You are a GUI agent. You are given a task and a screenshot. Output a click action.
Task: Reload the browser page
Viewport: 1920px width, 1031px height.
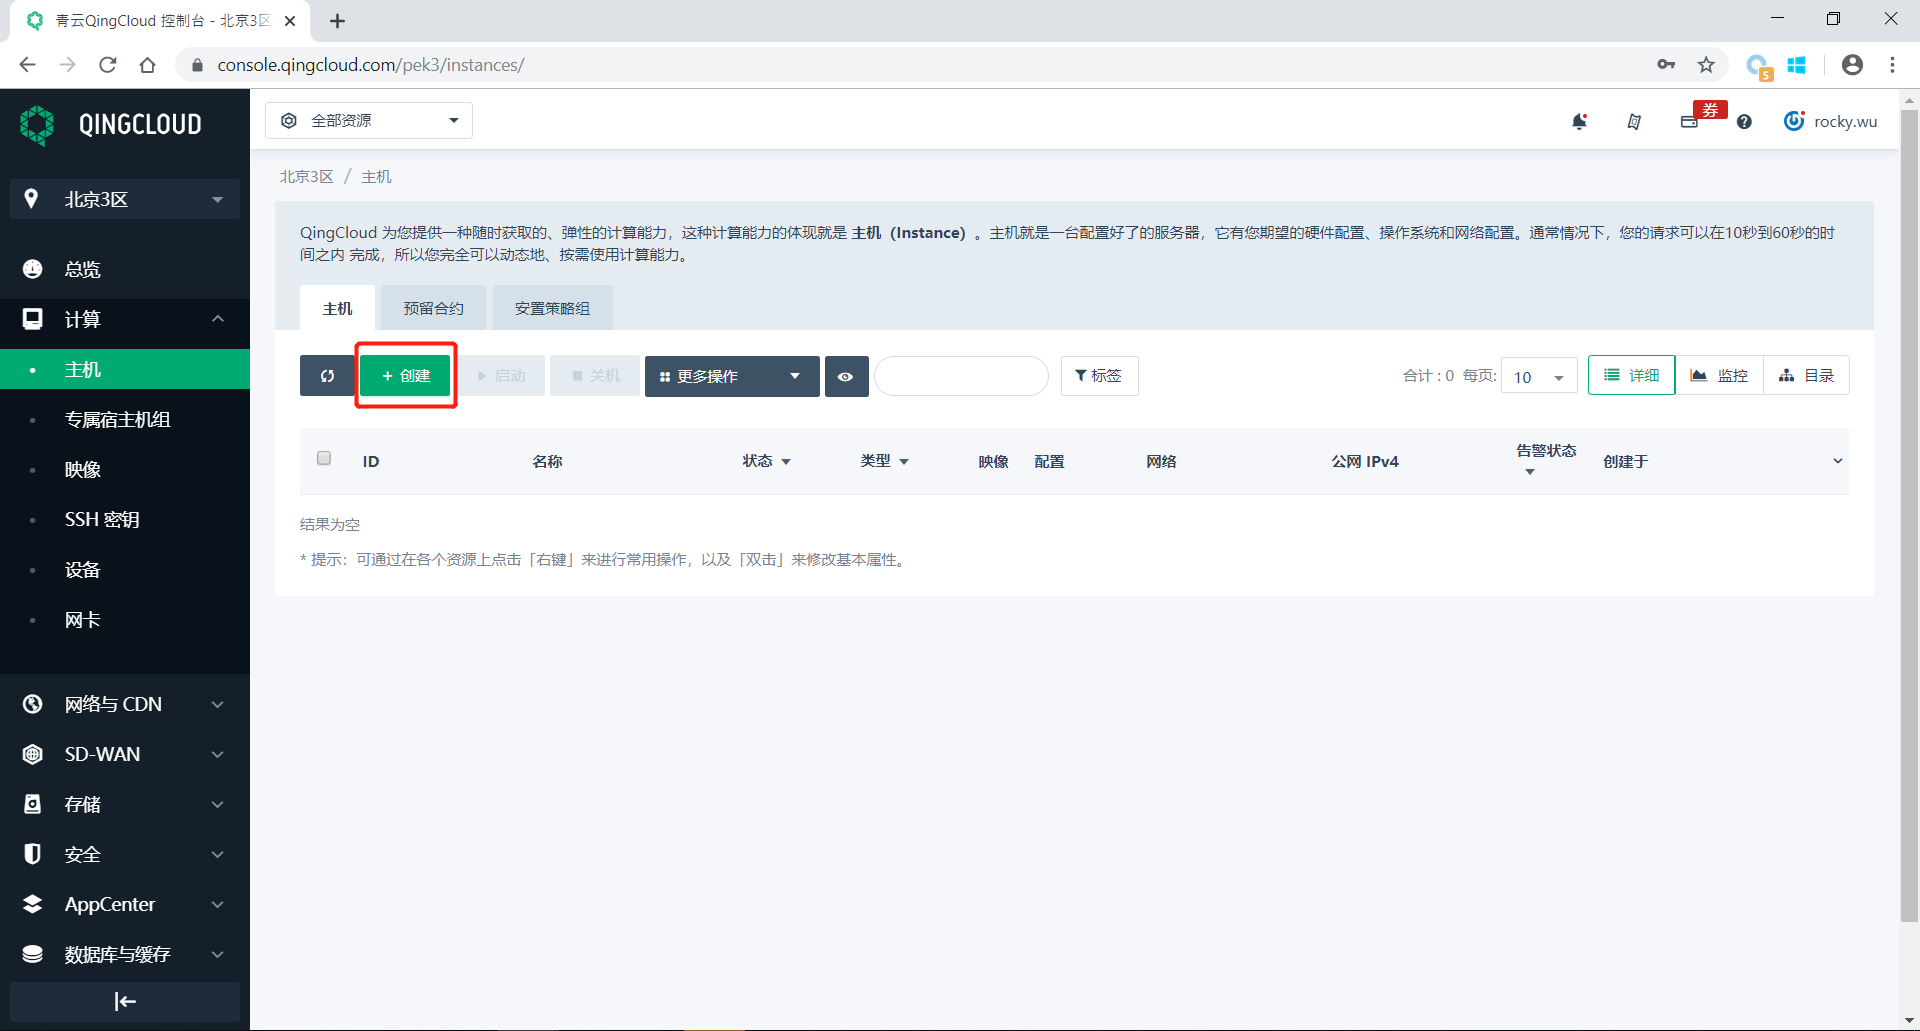tap(107, 65)
